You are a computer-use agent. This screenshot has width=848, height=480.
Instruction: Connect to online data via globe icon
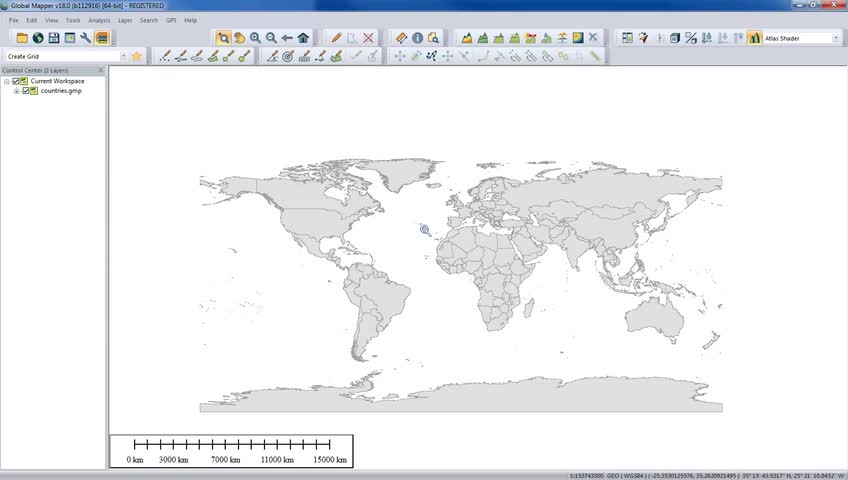(x=38, y=38)
